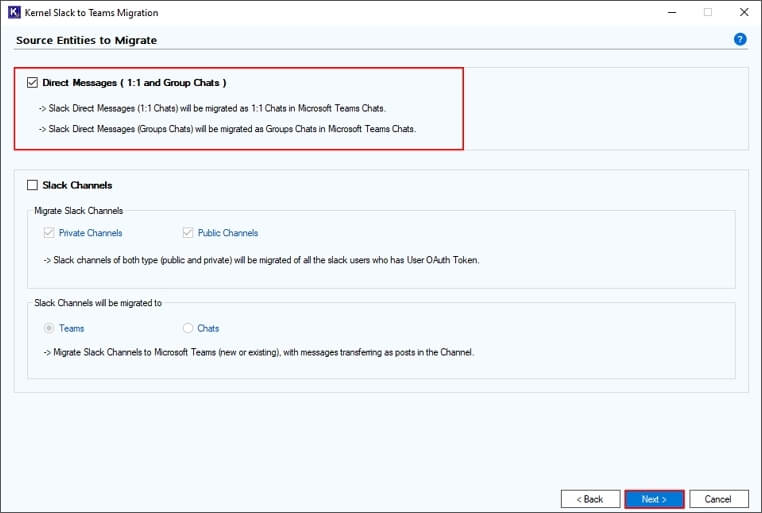Click the User OAuth Token description text

[261, 260]
